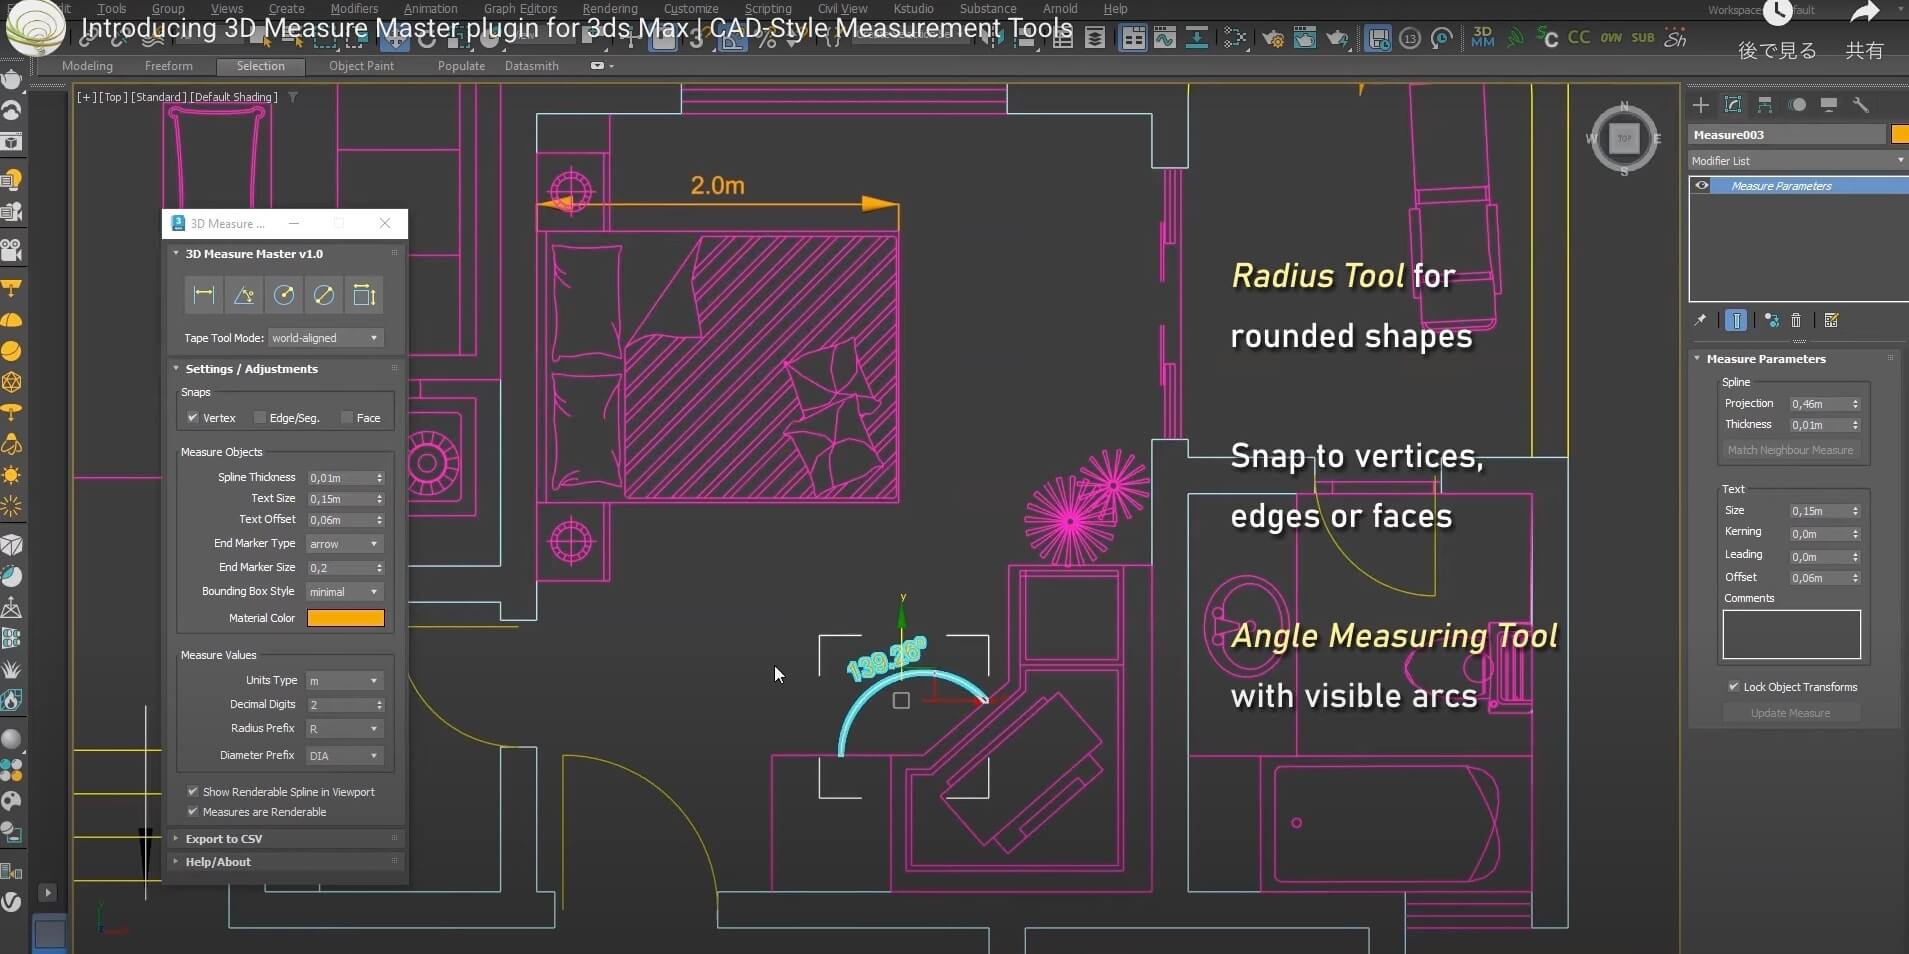Click the Show End Result toggle icon
1909x954 pixels.
point(1736,320)
